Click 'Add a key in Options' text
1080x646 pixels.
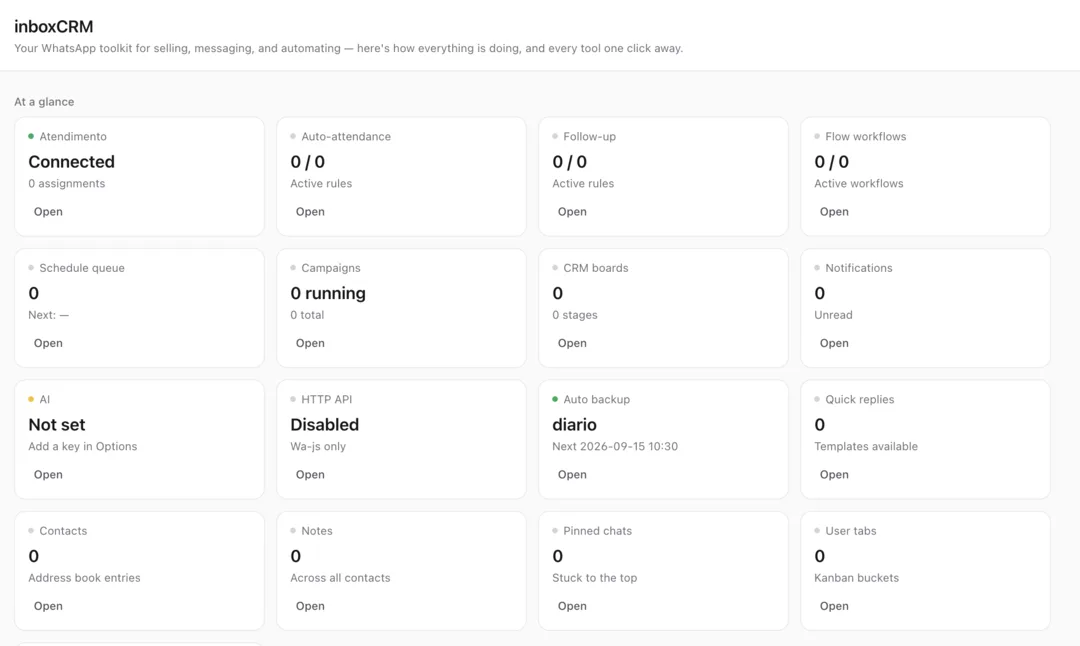tap(83, 446)
